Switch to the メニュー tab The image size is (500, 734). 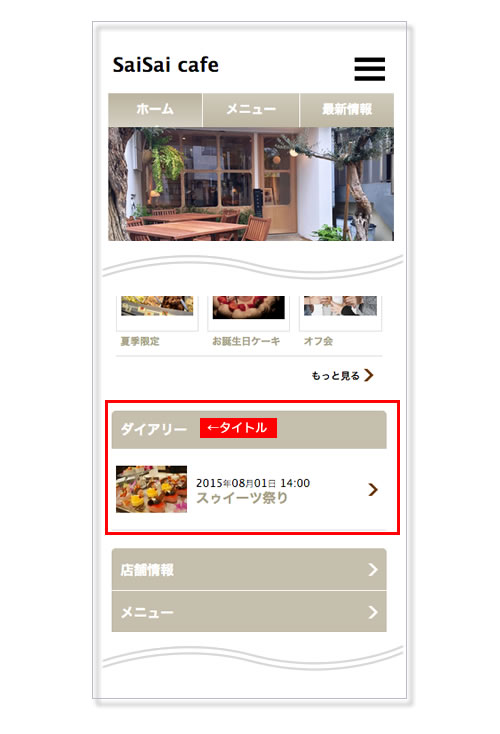coord(251,110)
